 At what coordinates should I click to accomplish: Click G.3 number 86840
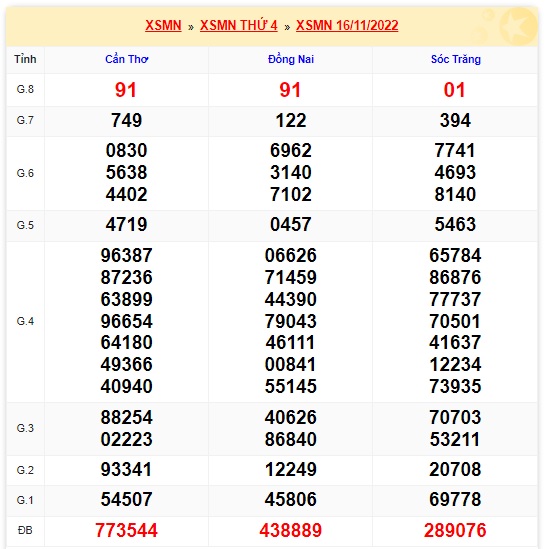click(x=291, y=439)
